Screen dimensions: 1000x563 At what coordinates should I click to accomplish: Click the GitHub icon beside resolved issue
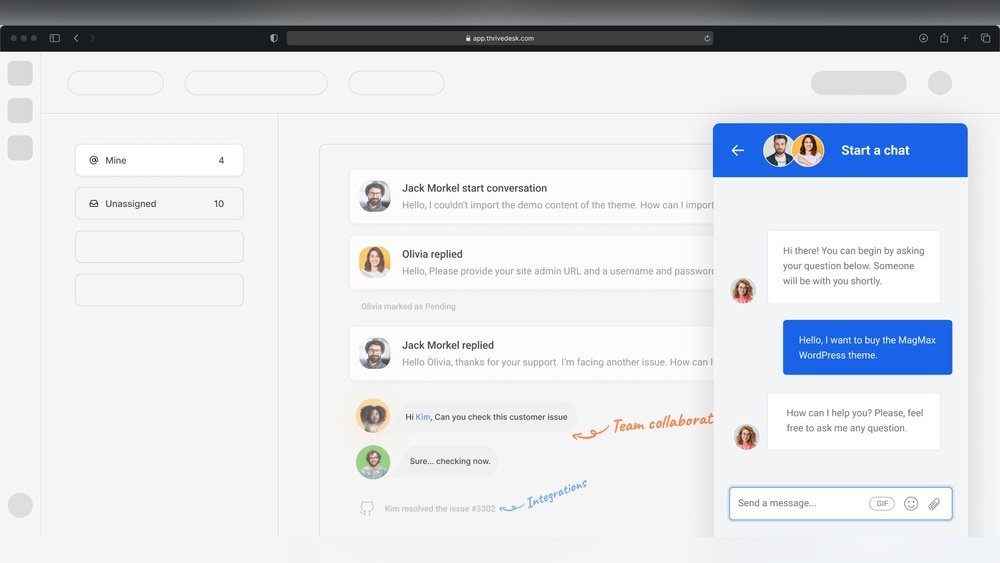(367, 508)
